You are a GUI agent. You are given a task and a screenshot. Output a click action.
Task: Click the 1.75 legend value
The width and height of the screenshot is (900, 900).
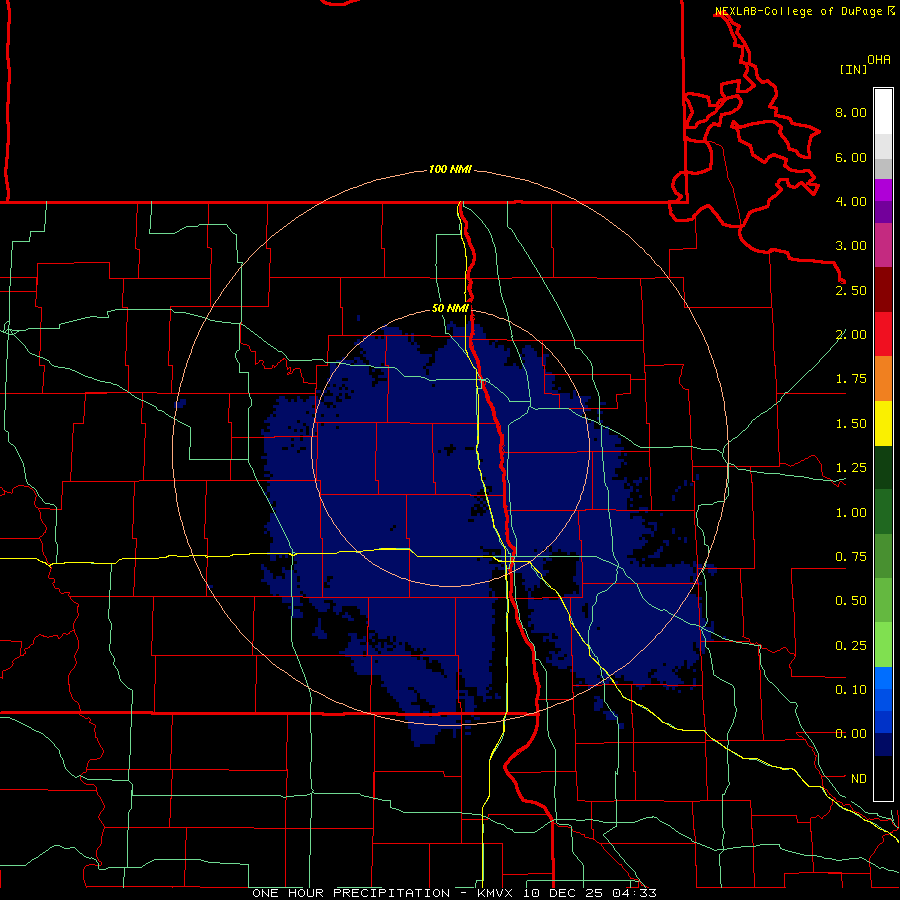(851, 379)
